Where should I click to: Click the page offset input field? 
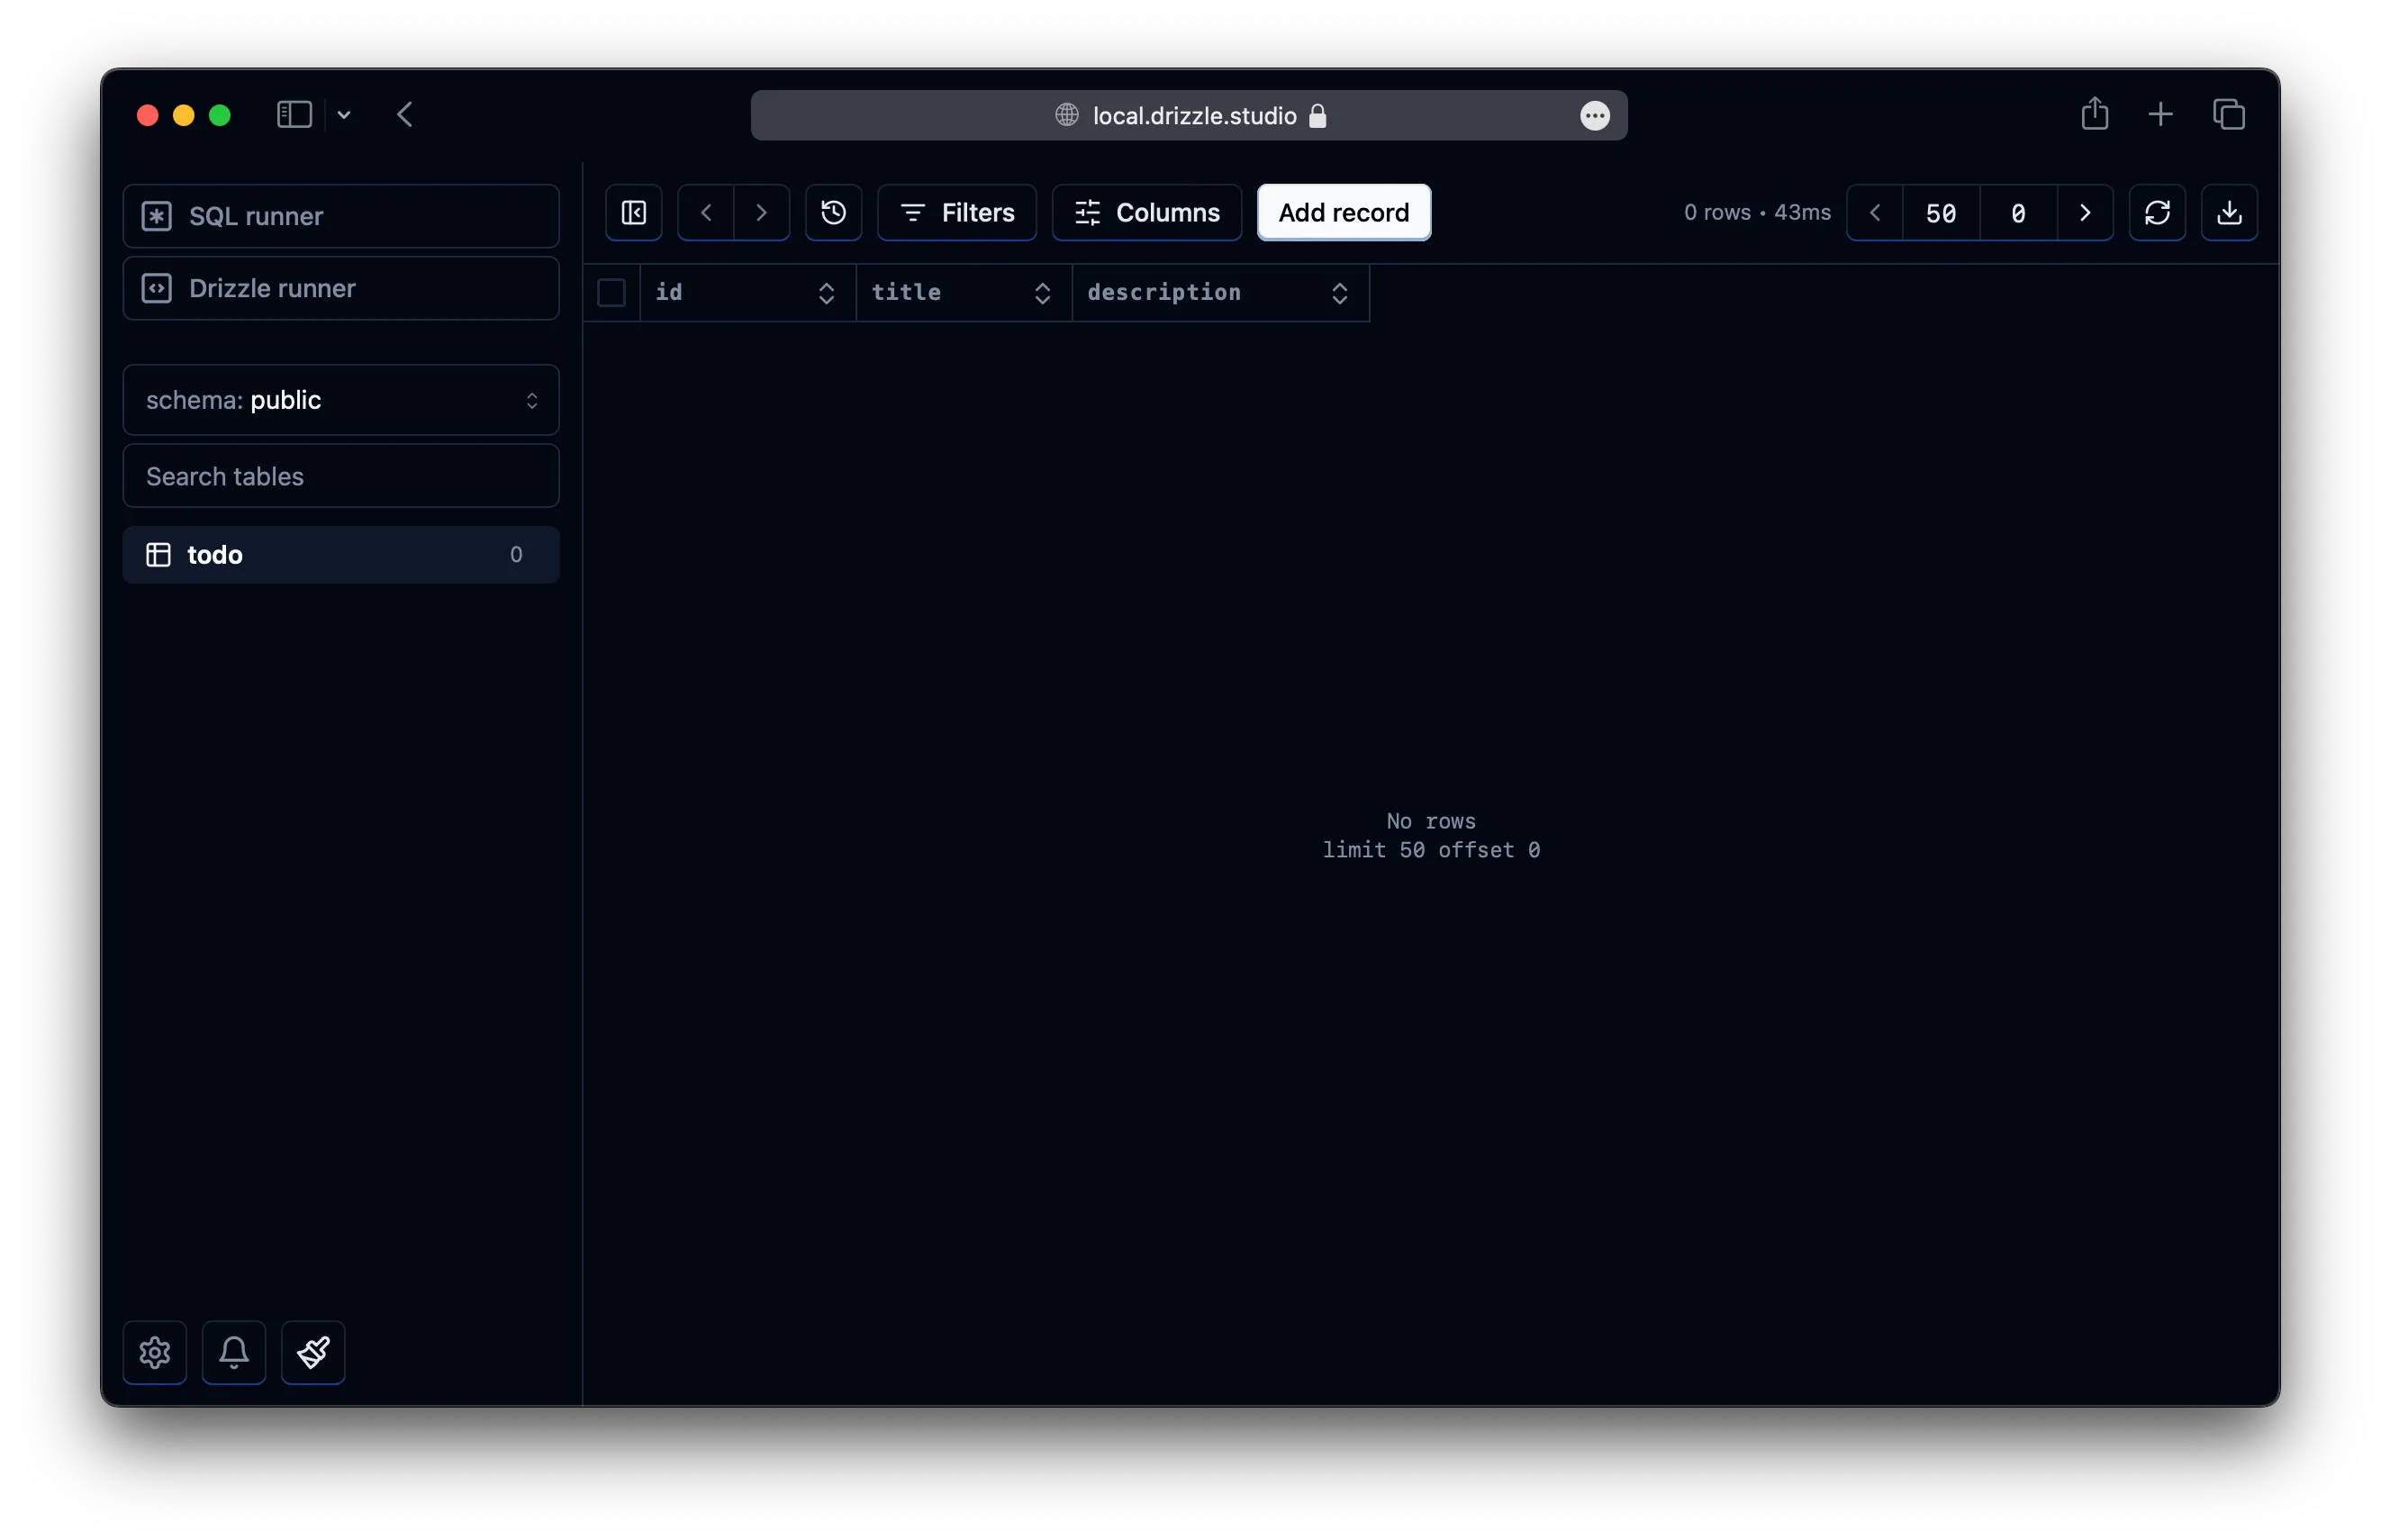click(2018, 212)
